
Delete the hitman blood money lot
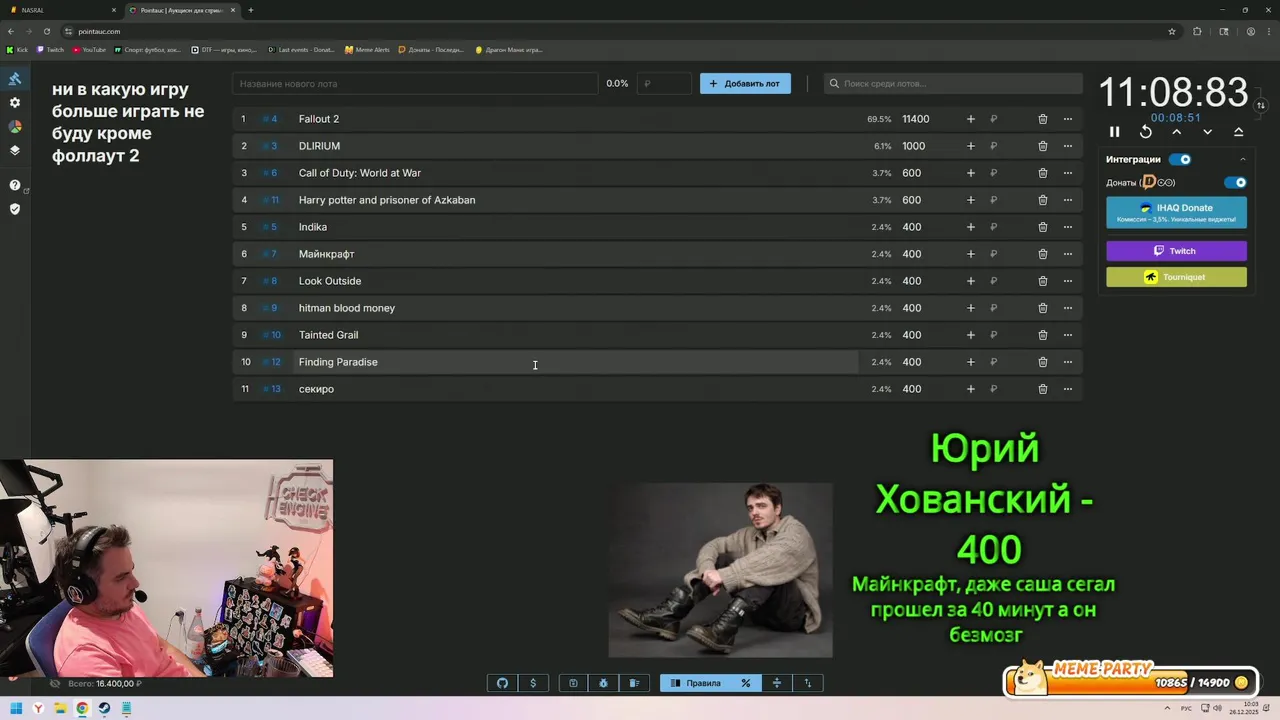tap(1042, 308)
